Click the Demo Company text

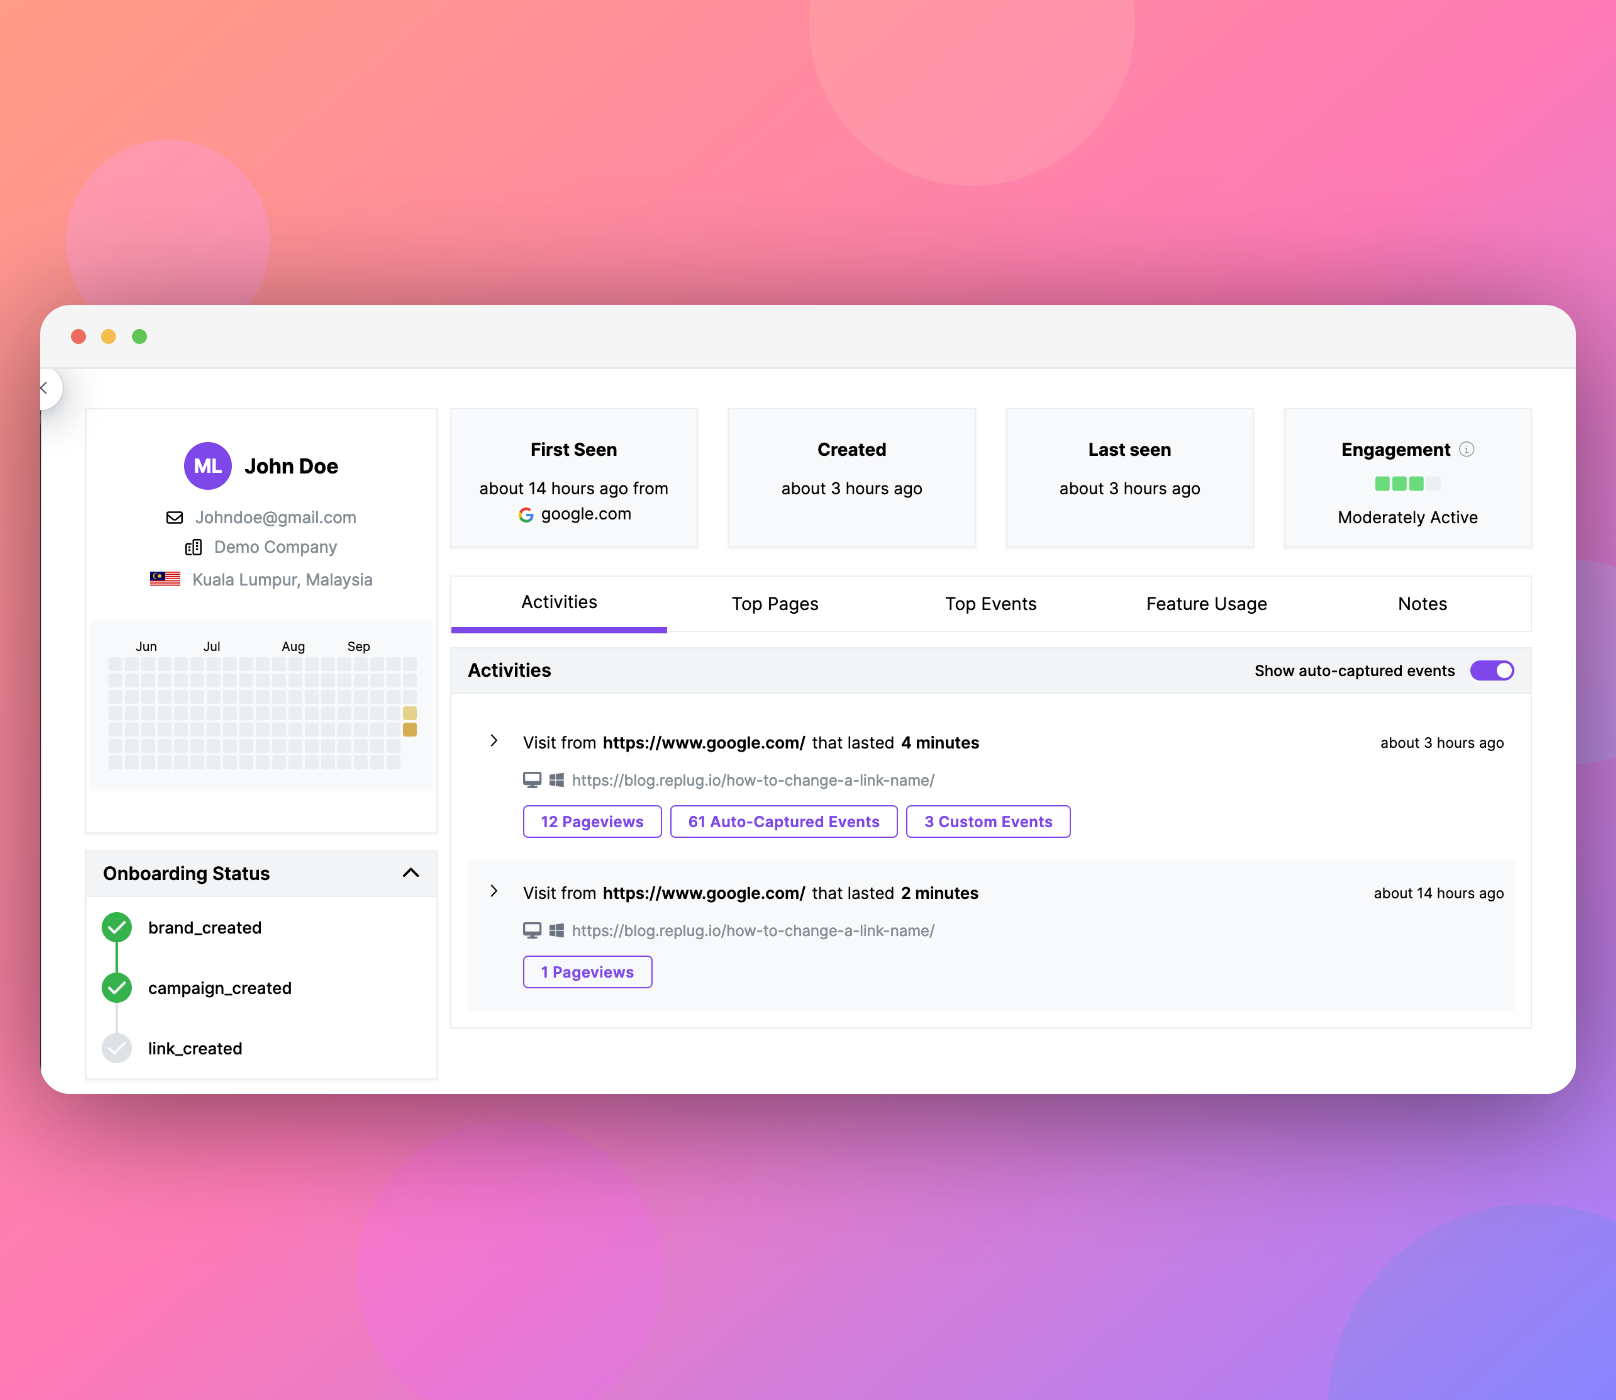276,547
